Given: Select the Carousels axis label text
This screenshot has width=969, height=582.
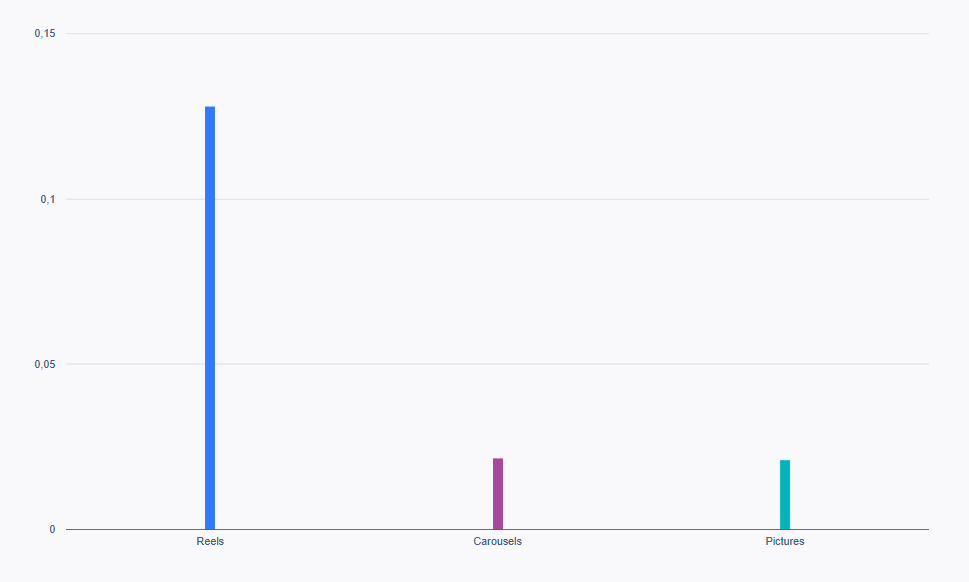Looking at the screenshot, I should (498, 541).
